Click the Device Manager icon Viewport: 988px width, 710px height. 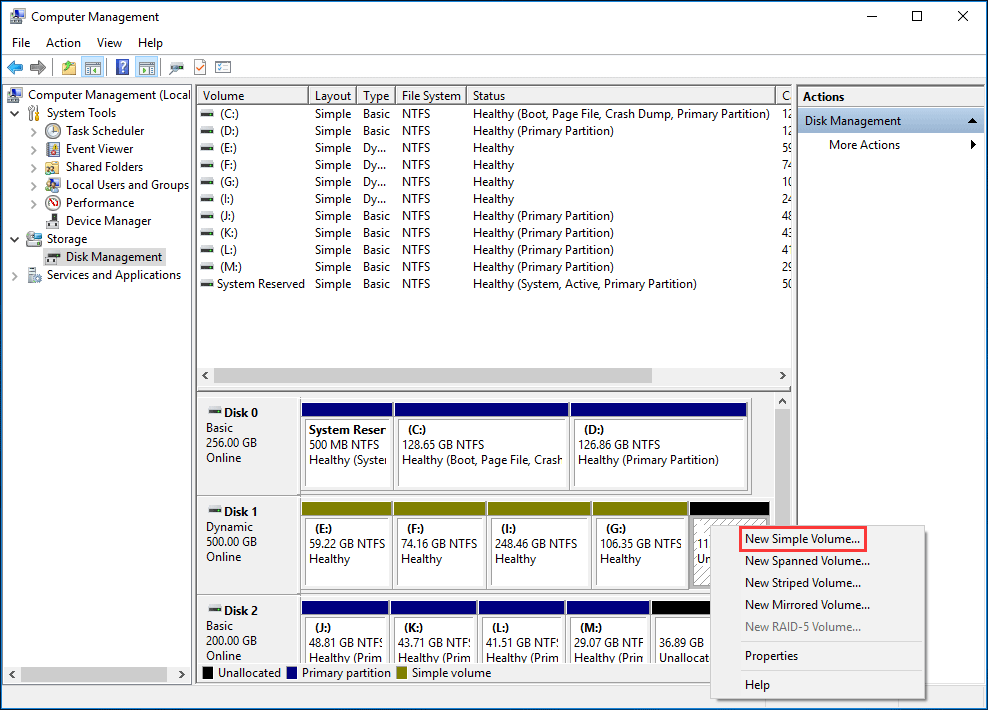pos(53,221)
